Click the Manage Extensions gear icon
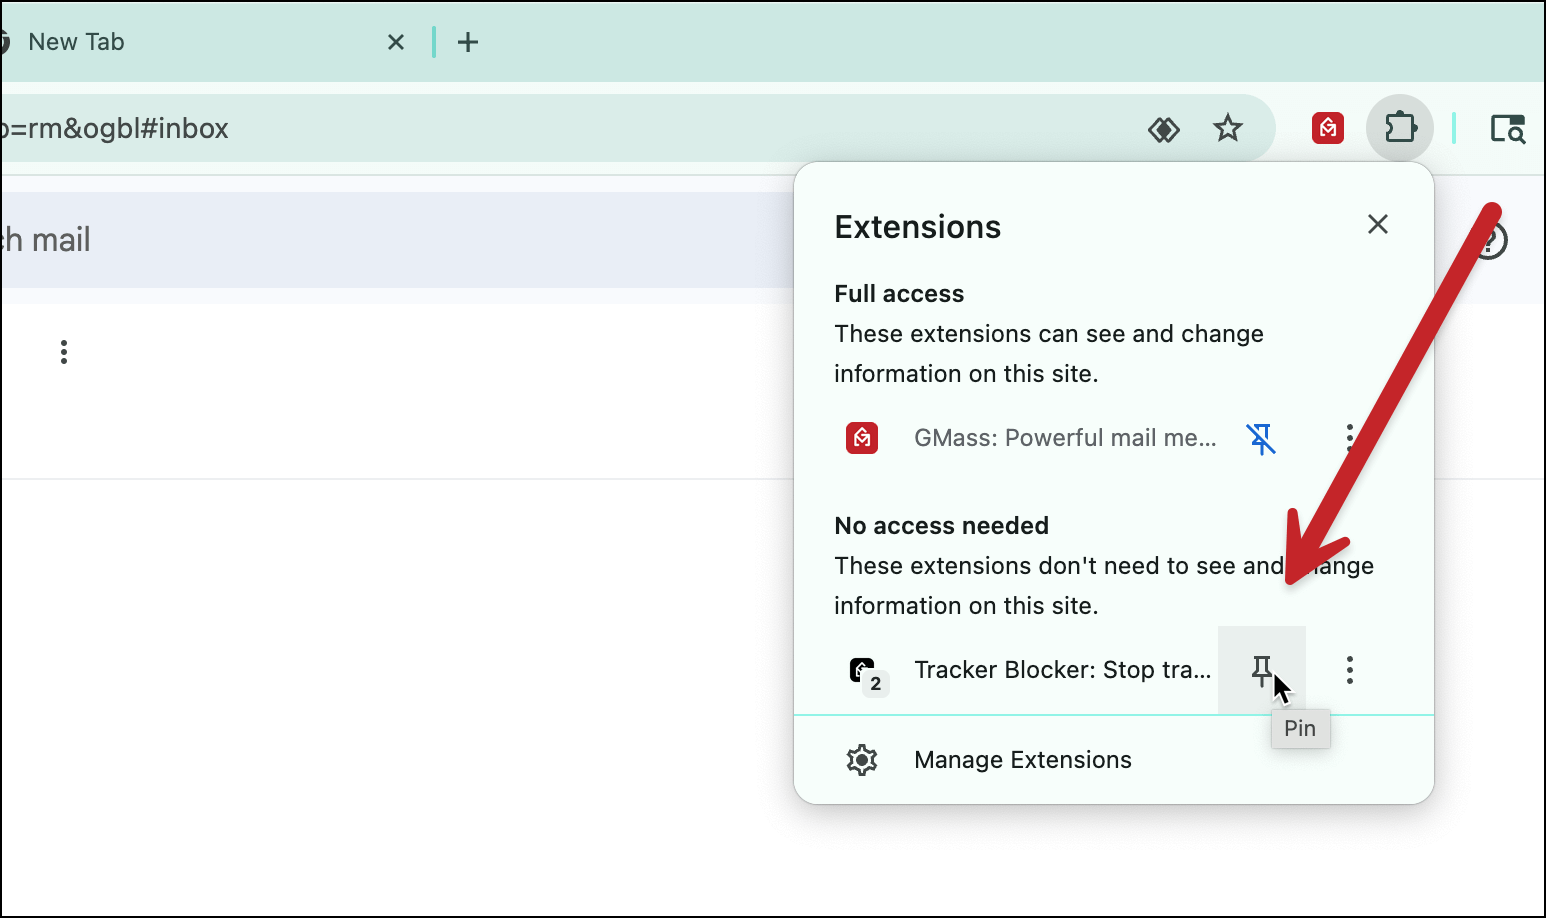 pos(862,760)
